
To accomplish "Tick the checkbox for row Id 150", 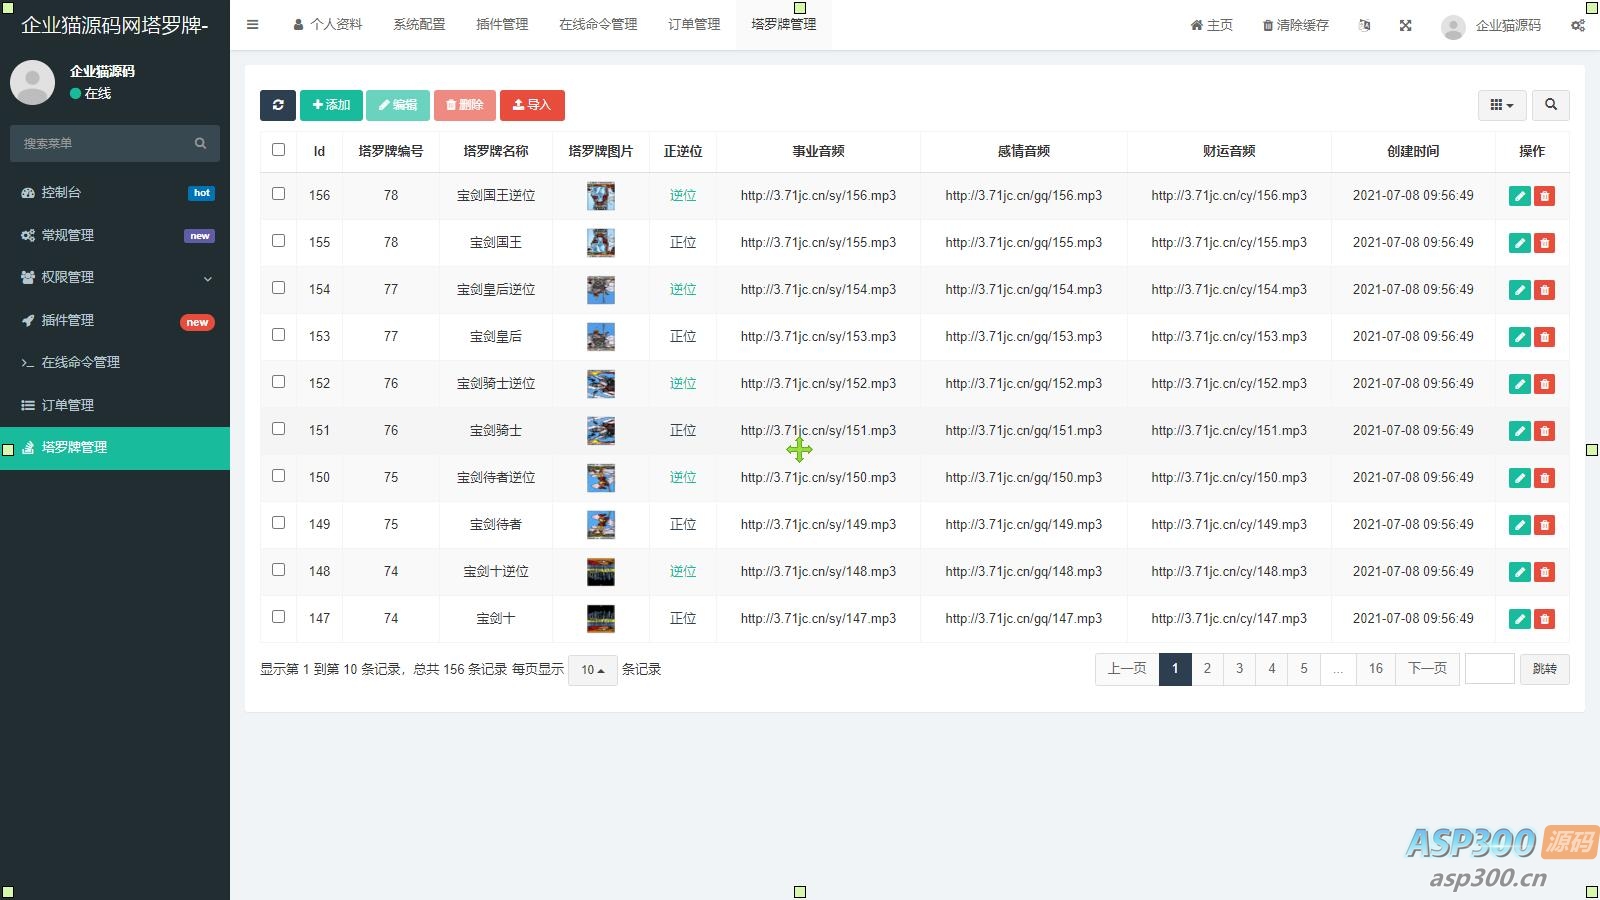I will point(278,476).
